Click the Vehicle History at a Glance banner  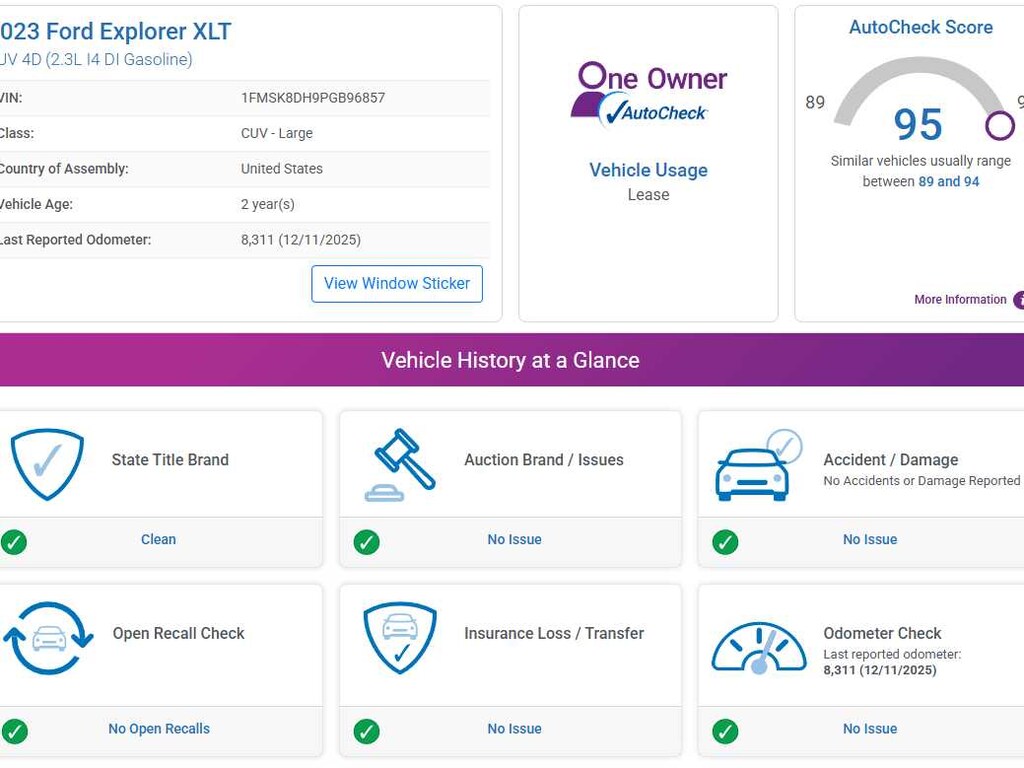click(x=510, y=360)
